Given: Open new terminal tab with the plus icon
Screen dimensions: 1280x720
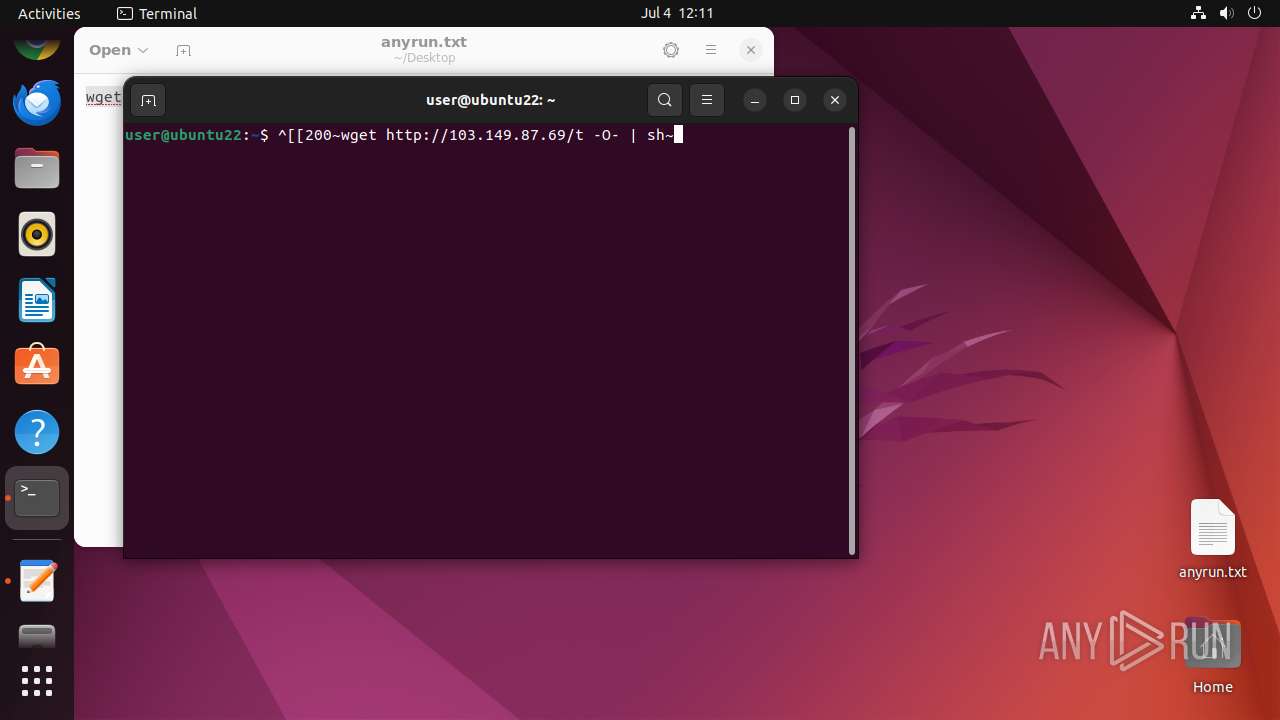Looking at the screenshot, I should (148, 100).
